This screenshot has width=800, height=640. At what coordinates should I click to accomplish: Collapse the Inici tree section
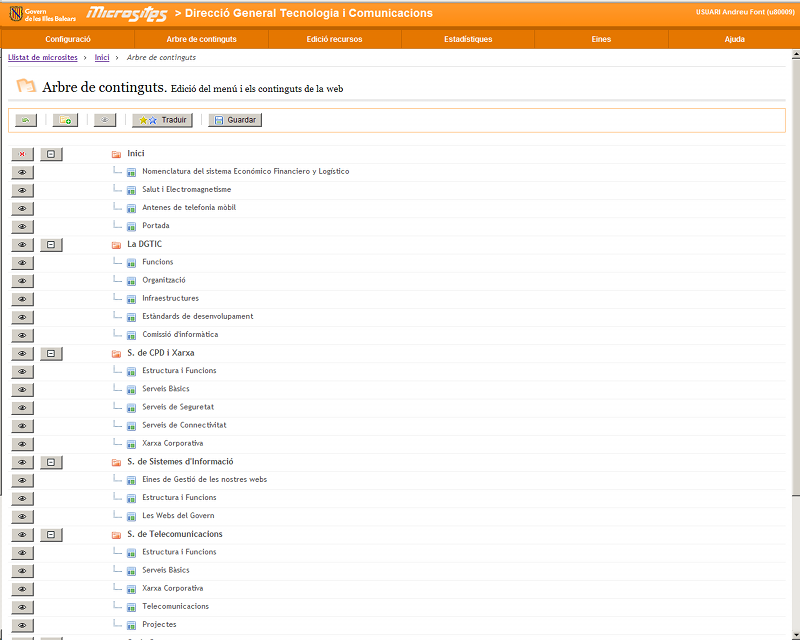click(51, 154)
